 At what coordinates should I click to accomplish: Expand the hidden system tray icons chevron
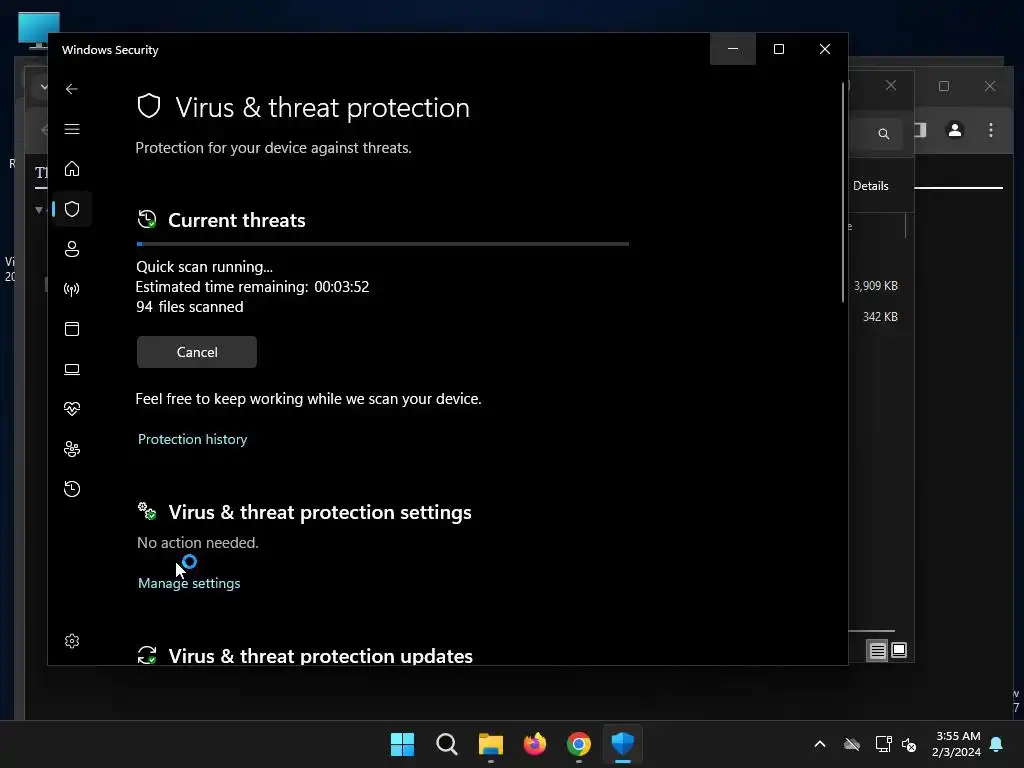pyautogui.click(x=820, y=744)
